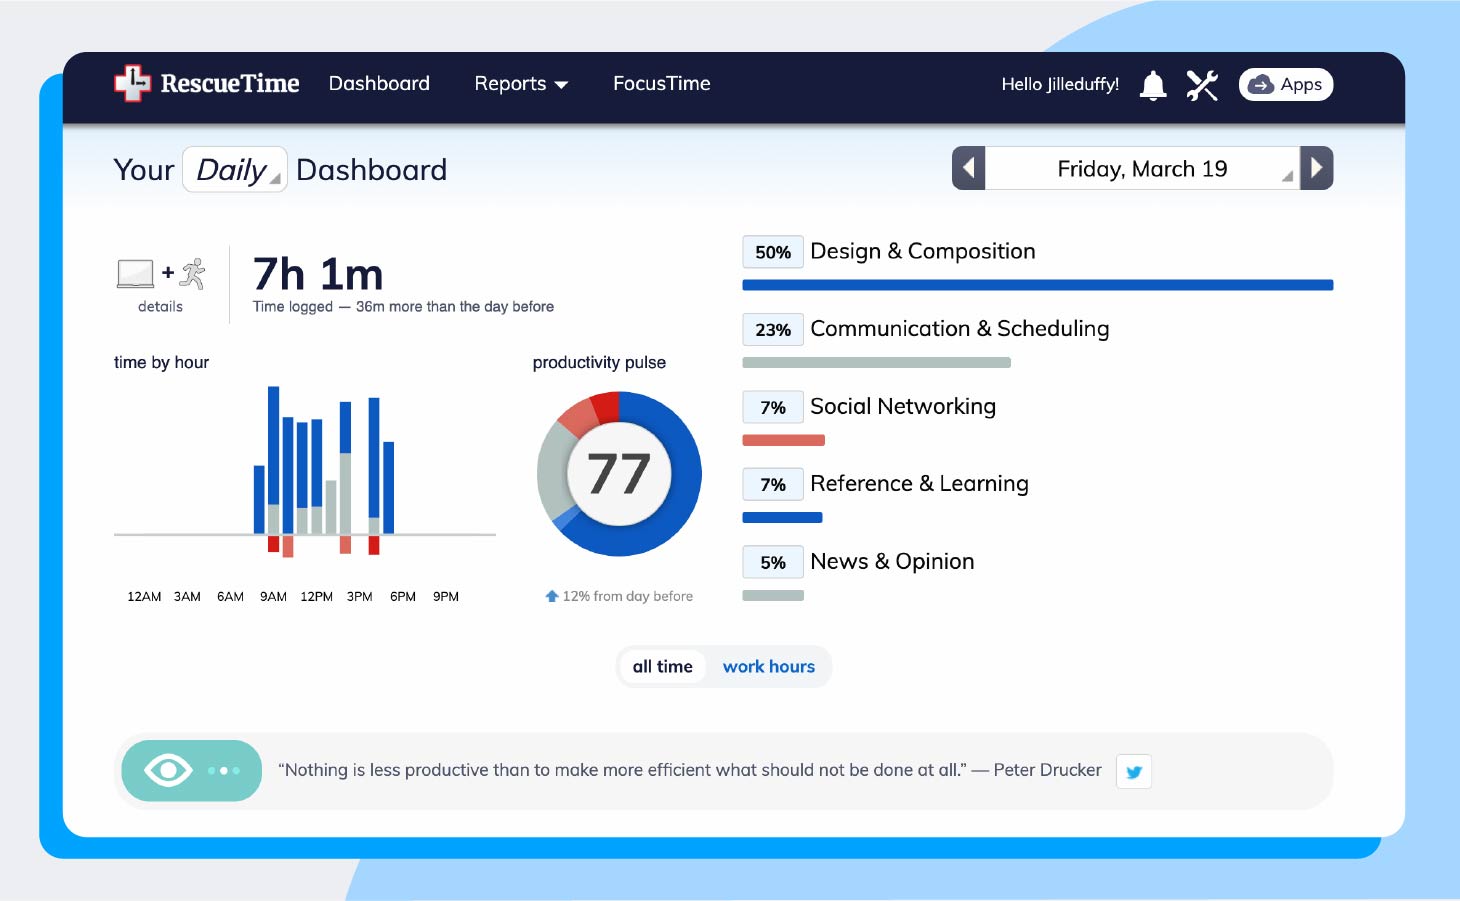Click the Peter Drucker quote text
Screen dimensions: 1460x901
tap(690, 770)
